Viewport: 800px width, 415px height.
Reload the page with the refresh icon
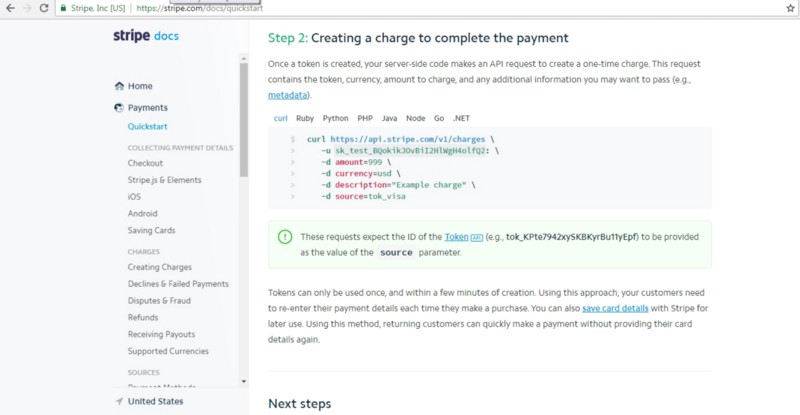pos(44,7)
